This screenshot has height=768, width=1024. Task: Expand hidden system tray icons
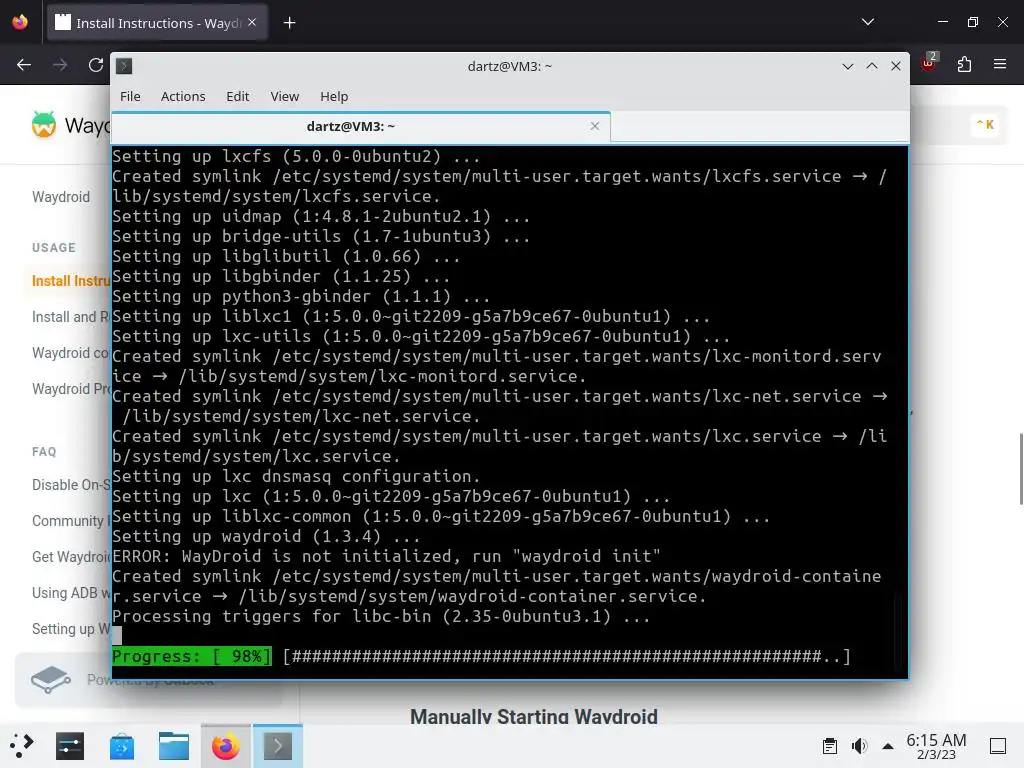[888, 746]
